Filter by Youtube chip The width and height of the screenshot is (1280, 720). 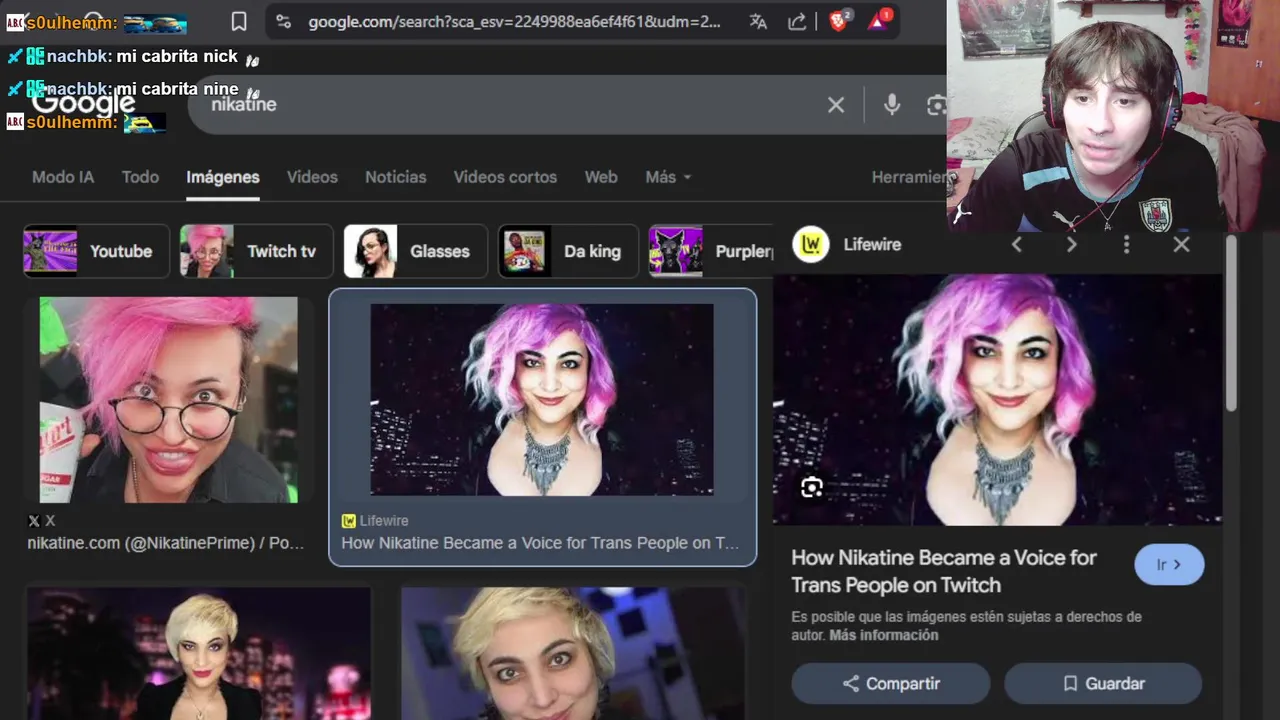pyautogui.click(x=94, y=251)
